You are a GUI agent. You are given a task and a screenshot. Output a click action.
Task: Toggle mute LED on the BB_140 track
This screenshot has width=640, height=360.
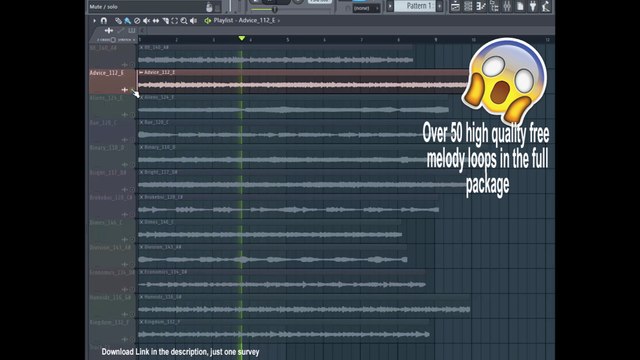(132, 65)
